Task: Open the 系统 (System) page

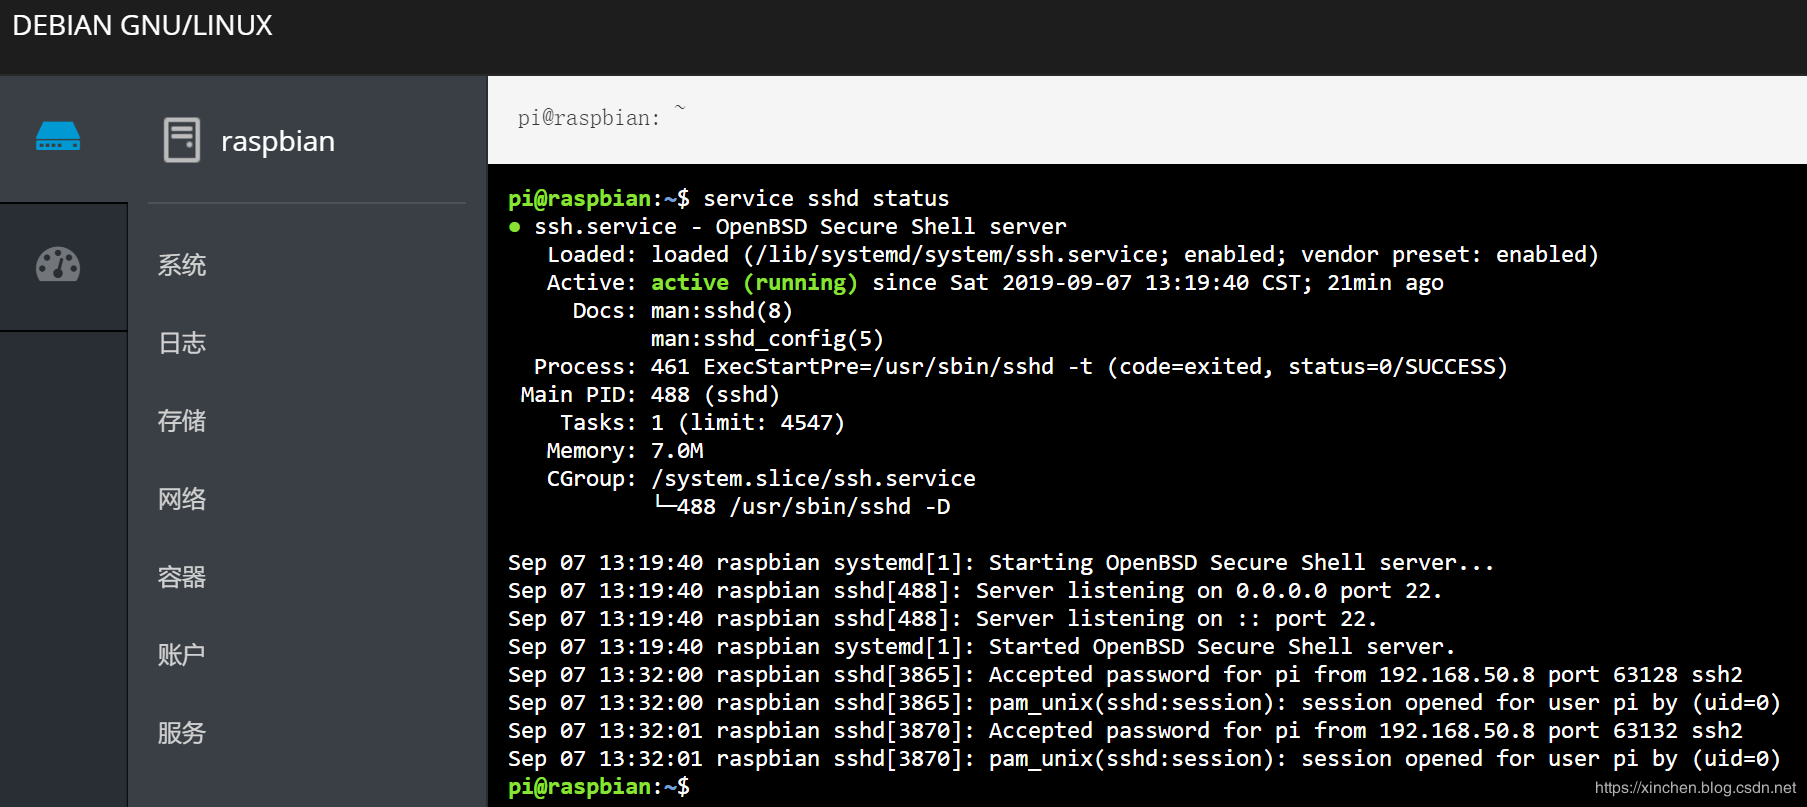Action: tap(182, 265)
